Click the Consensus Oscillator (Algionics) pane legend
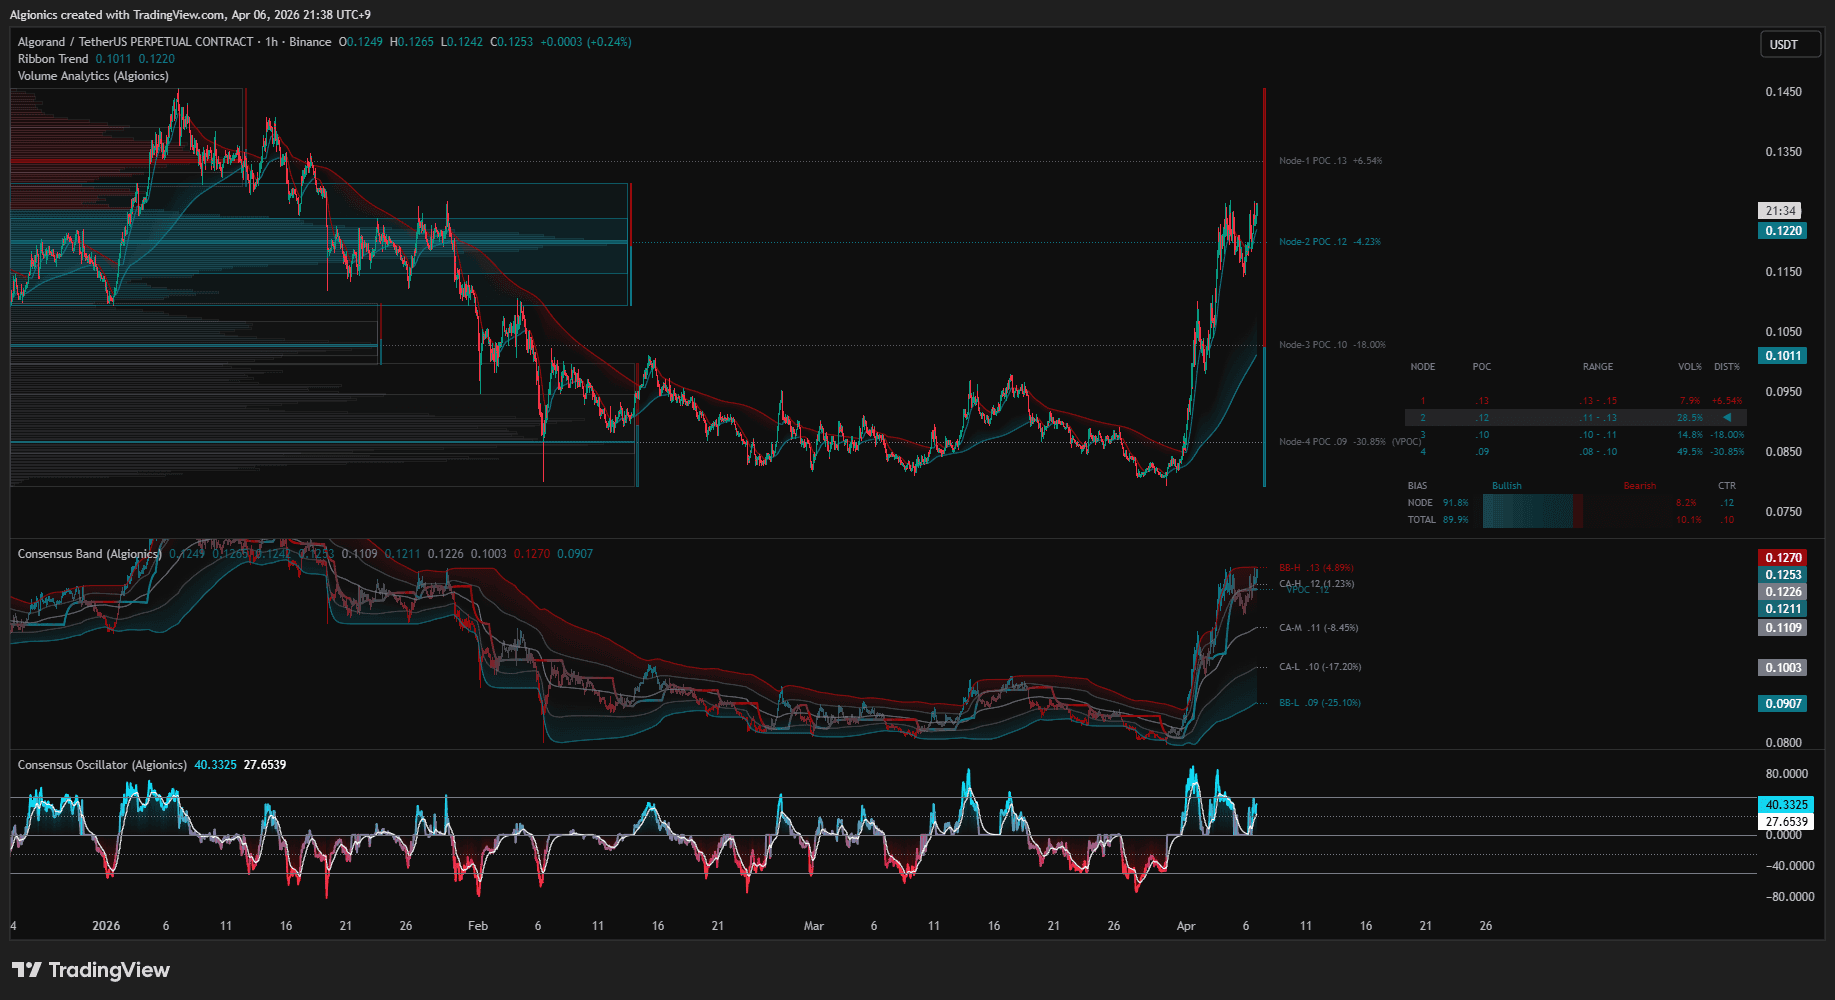This screenshot has height=1000, width=1835. pos(102,765)
